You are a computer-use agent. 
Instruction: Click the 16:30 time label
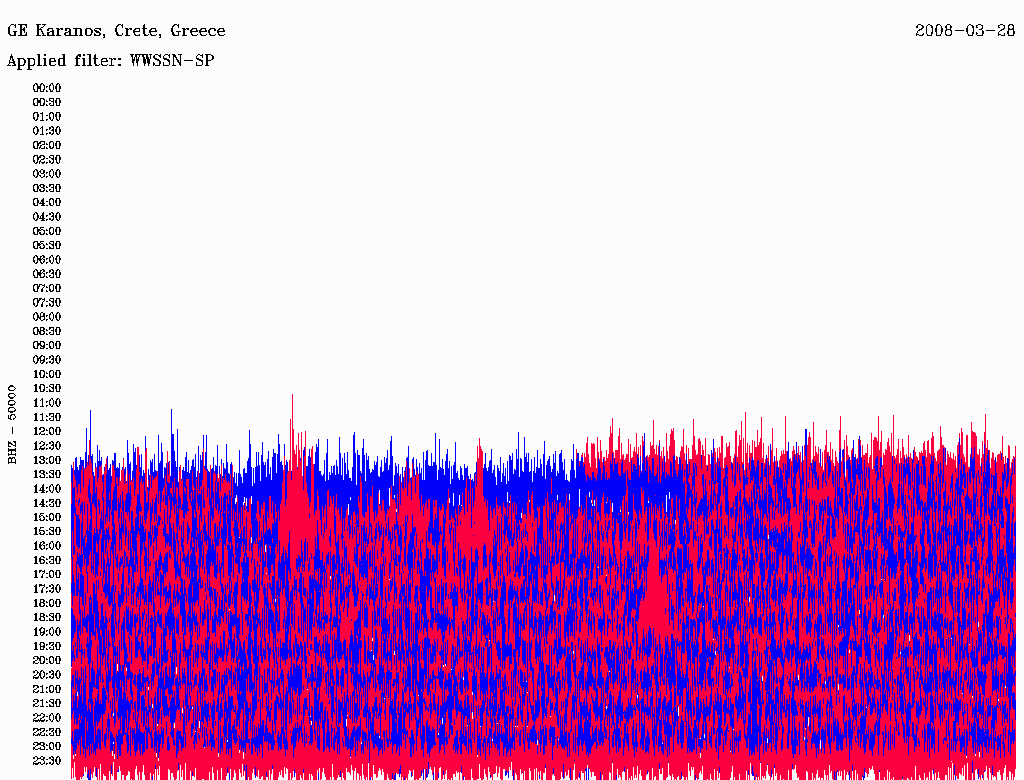coord(47,560)
